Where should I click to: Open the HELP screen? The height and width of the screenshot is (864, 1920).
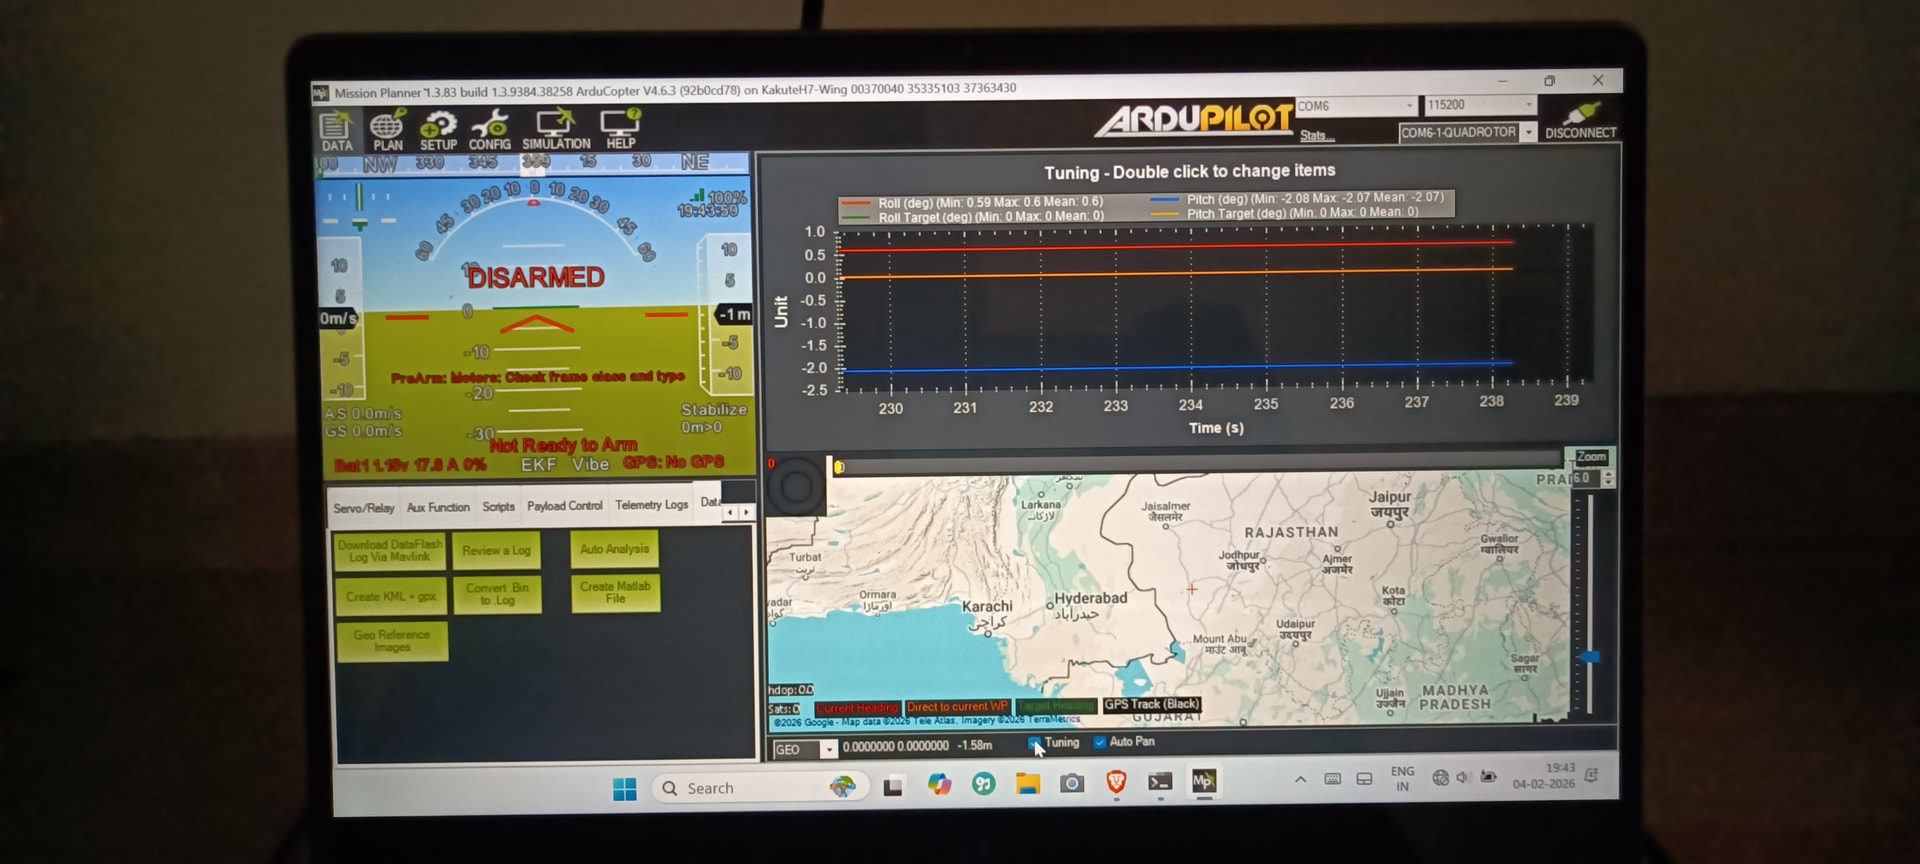pos(620,130)
